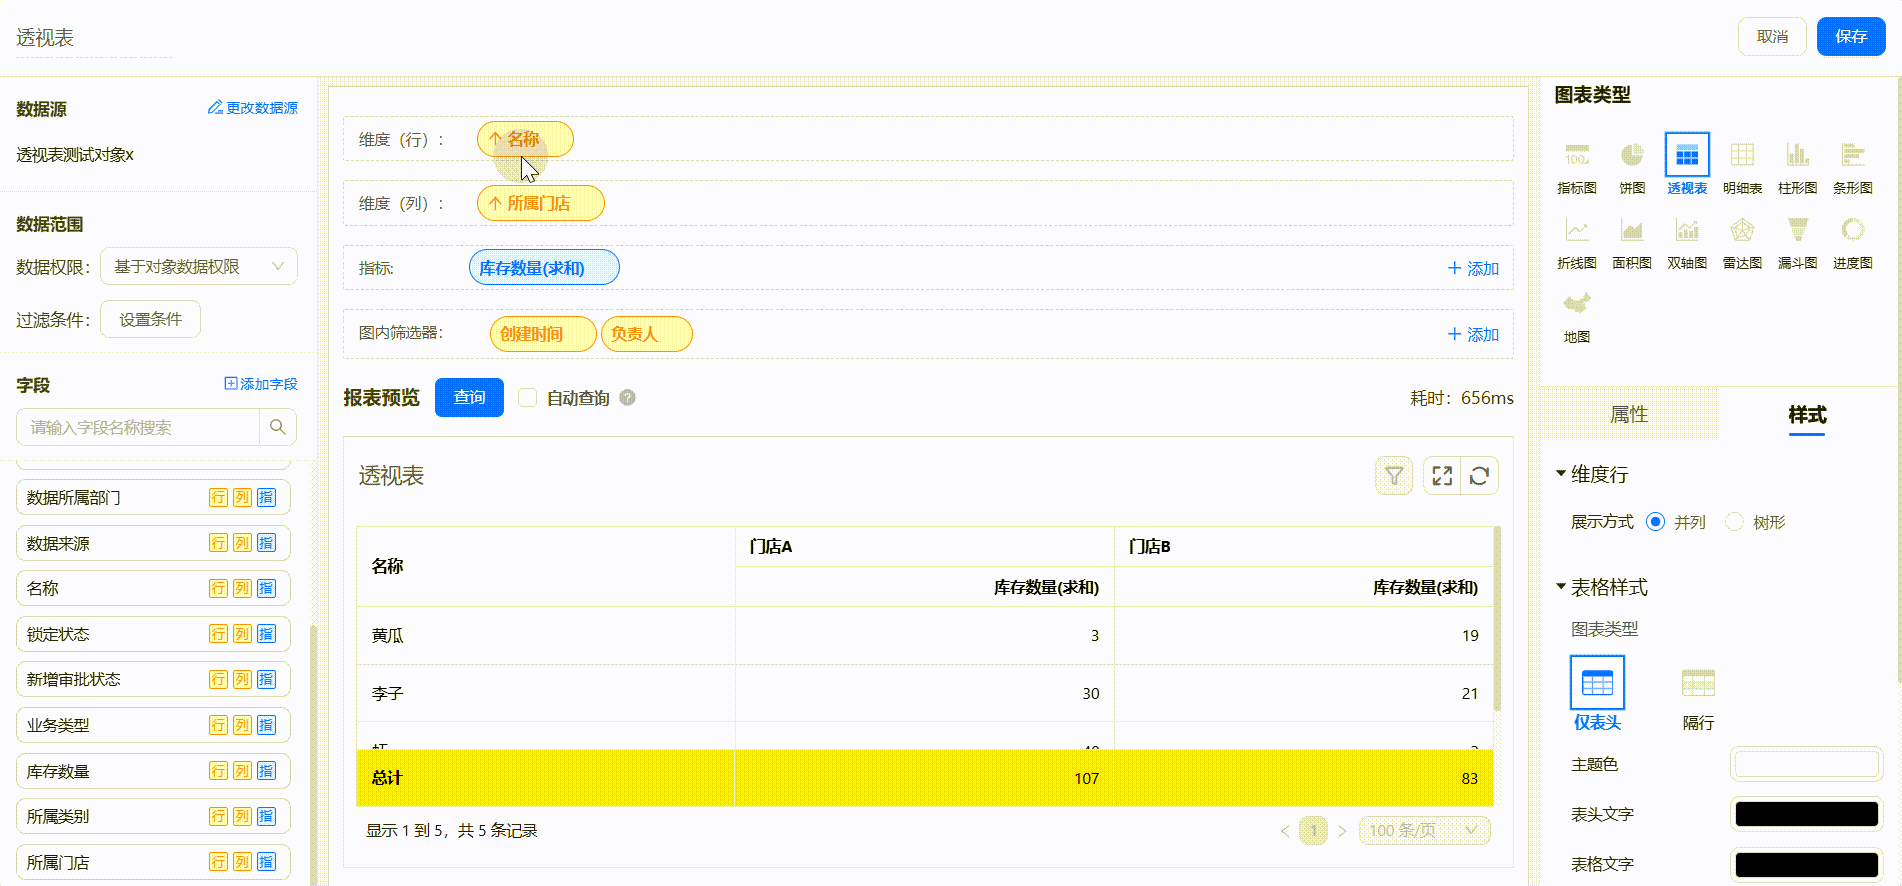
Task: Select the 双轴图 chart type
Action: pos(1687,243)
